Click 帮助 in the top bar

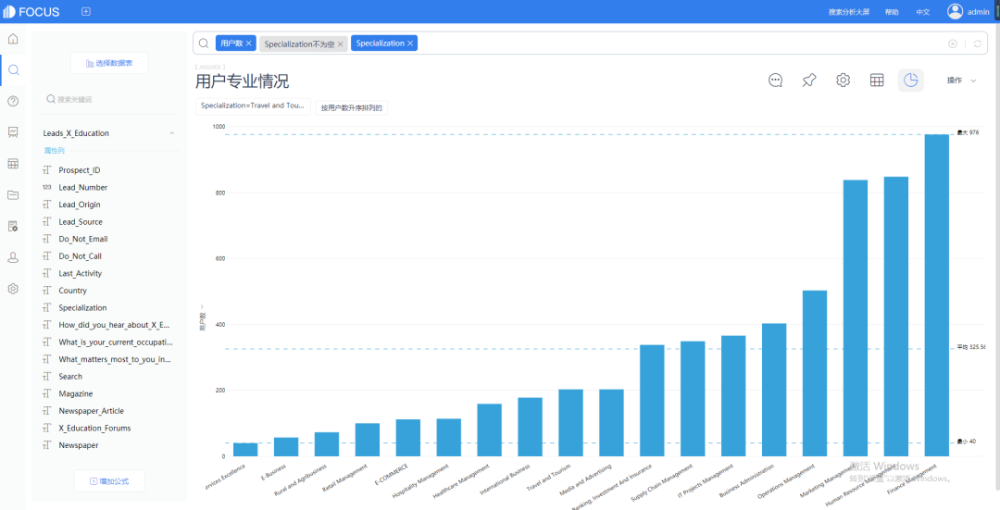pyautogui.click(x=891, y=12)
